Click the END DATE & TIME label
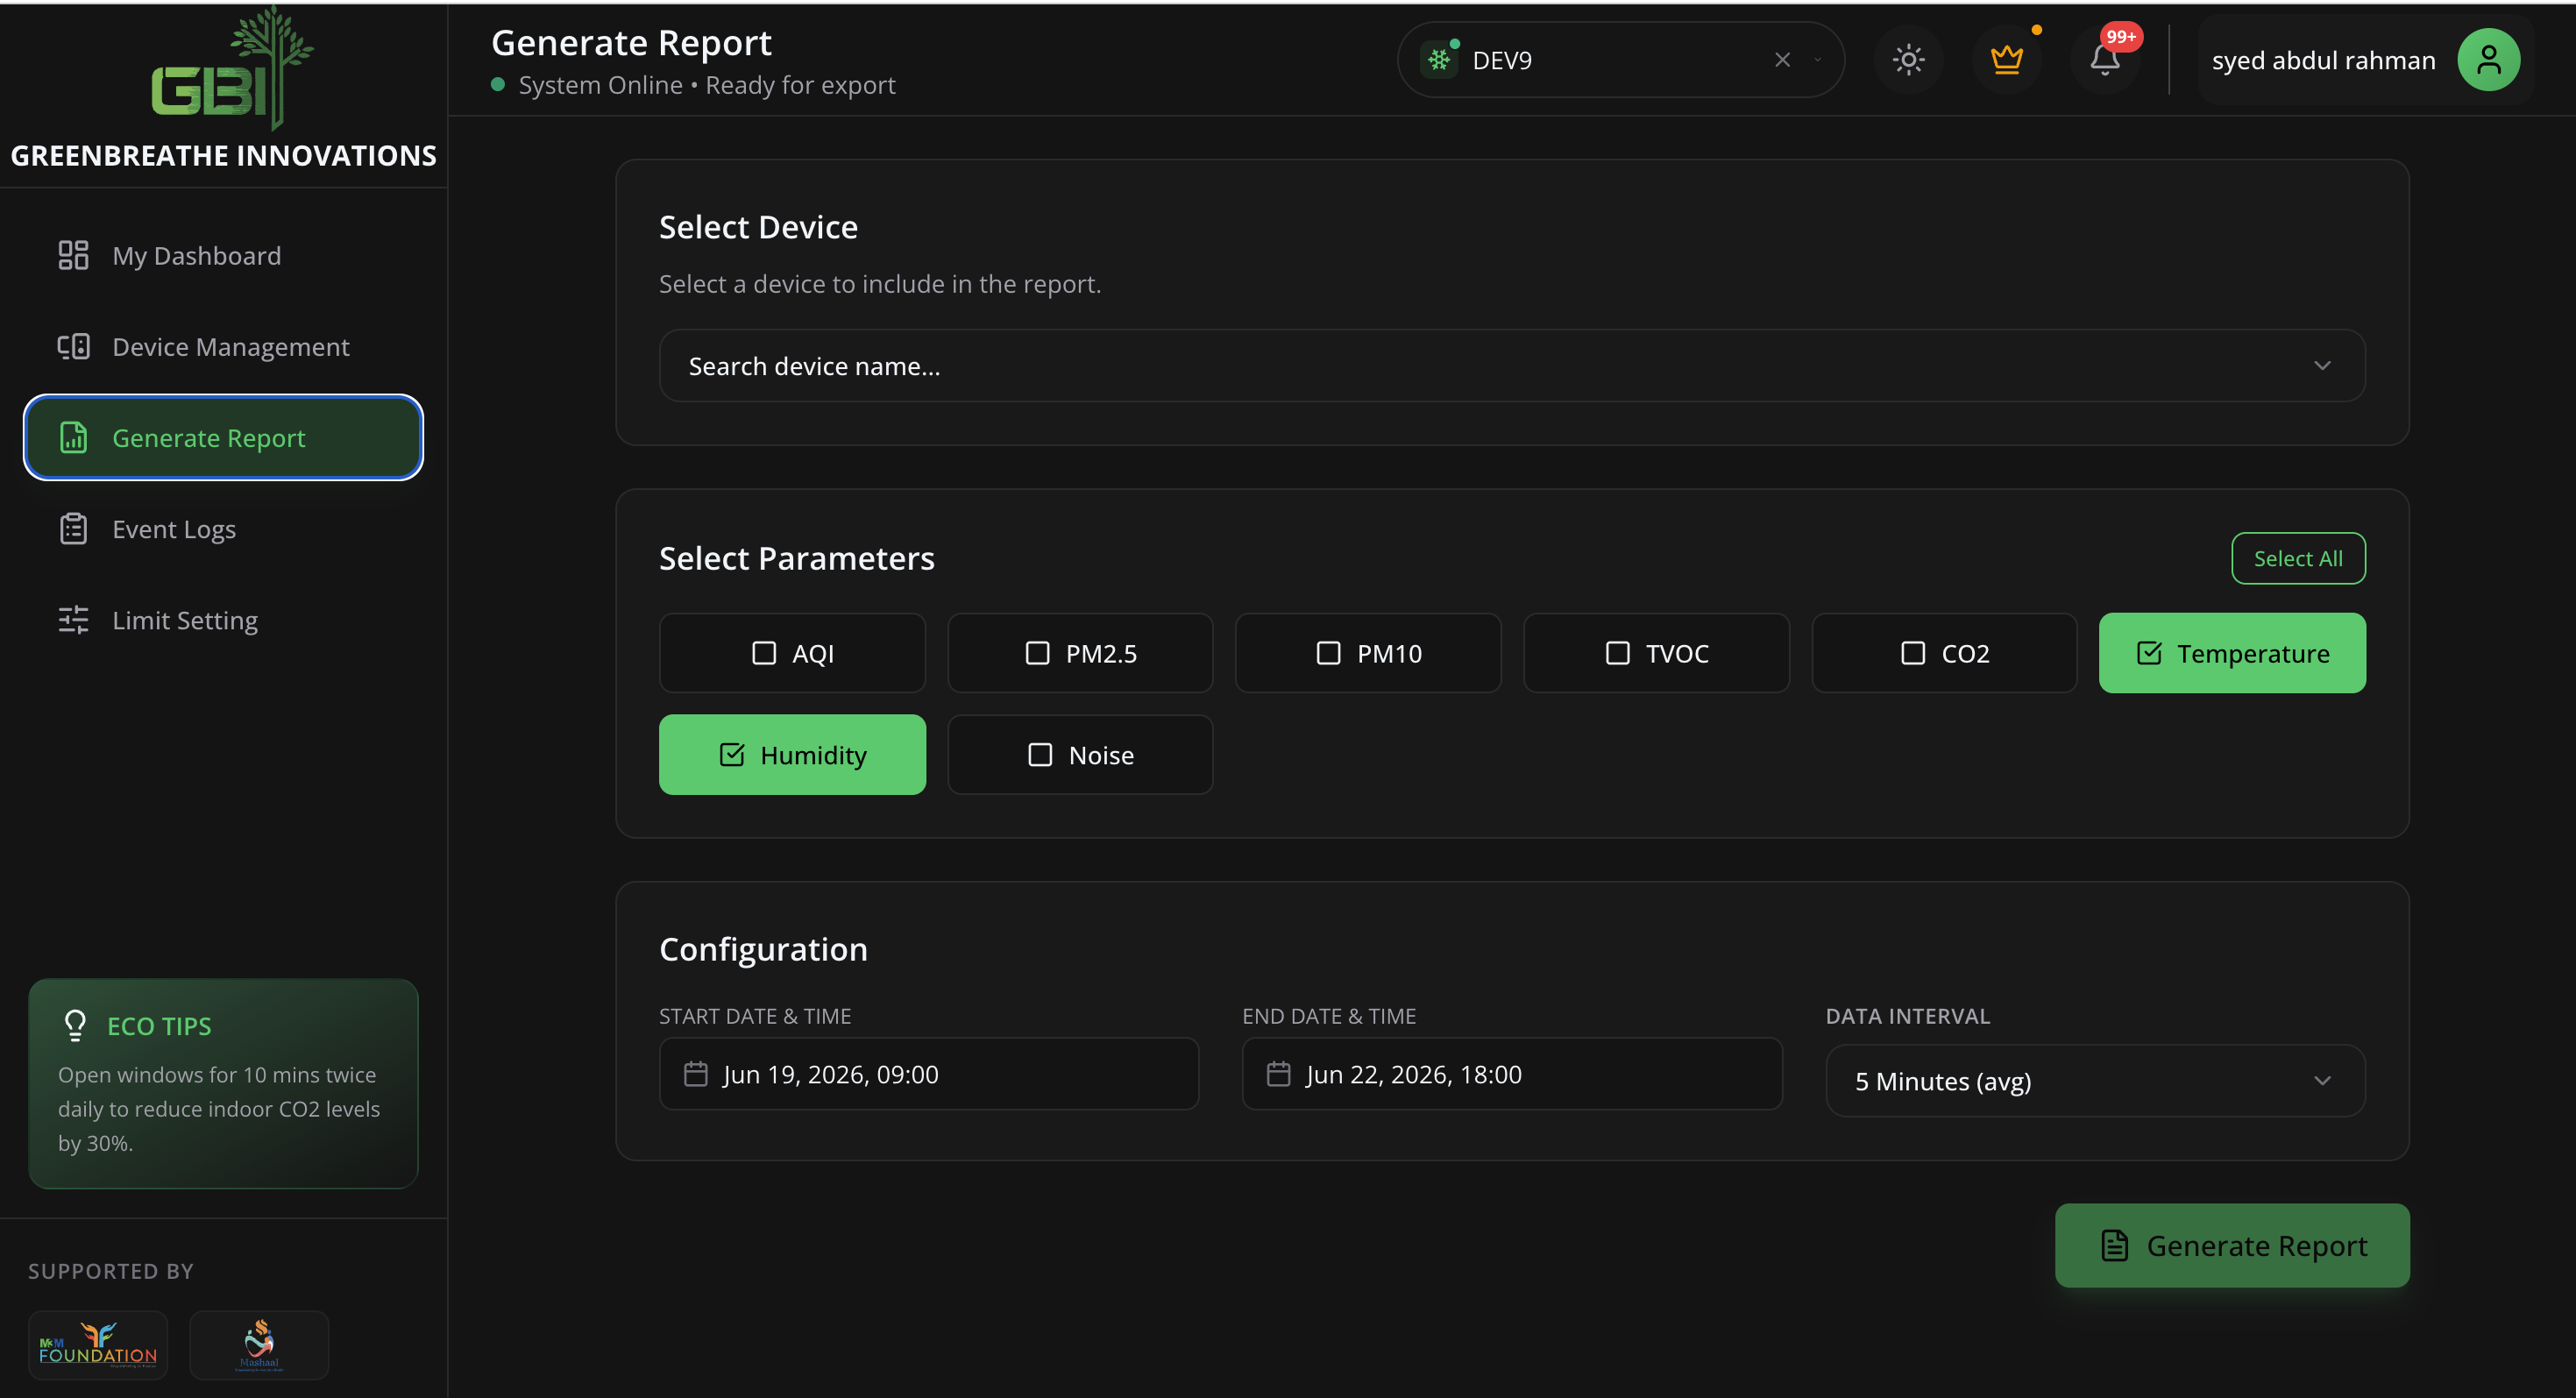The image size is (2576, 1398). coord(1329,1015)
